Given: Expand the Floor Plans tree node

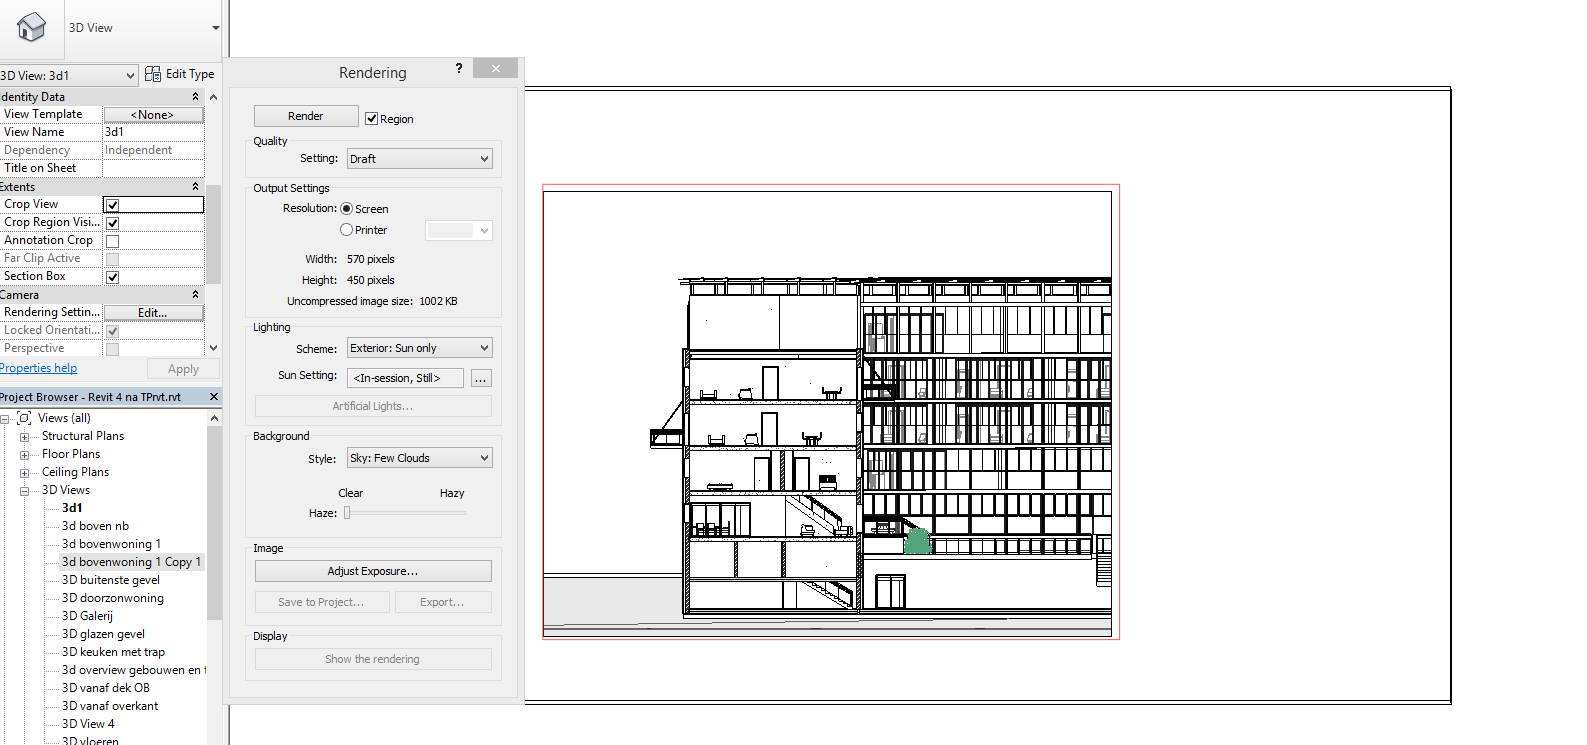Looking at the screenshot, I should click(25, 455).
